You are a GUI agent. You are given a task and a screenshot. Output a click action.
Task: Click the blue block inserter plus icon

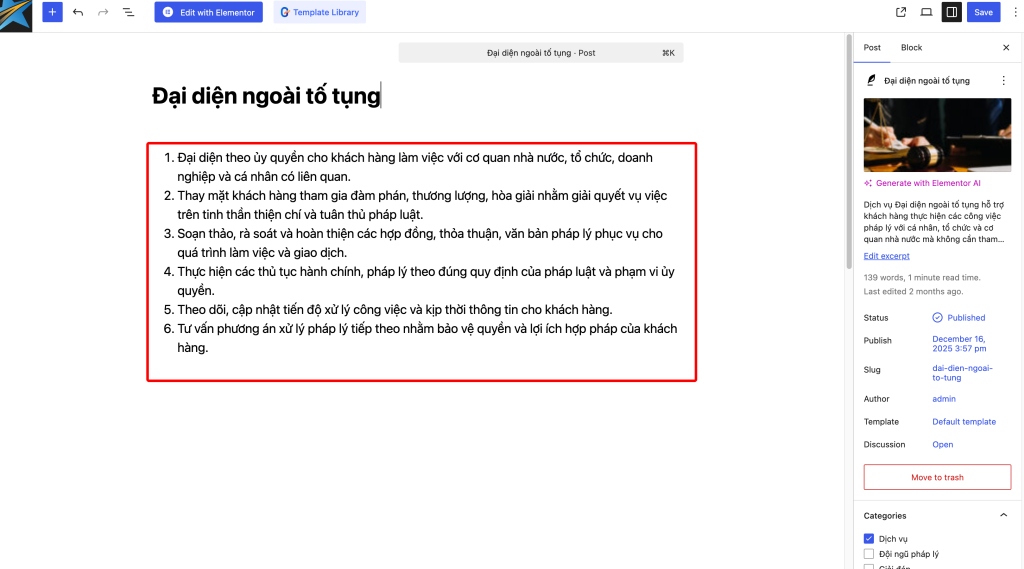tap(52, 12)
